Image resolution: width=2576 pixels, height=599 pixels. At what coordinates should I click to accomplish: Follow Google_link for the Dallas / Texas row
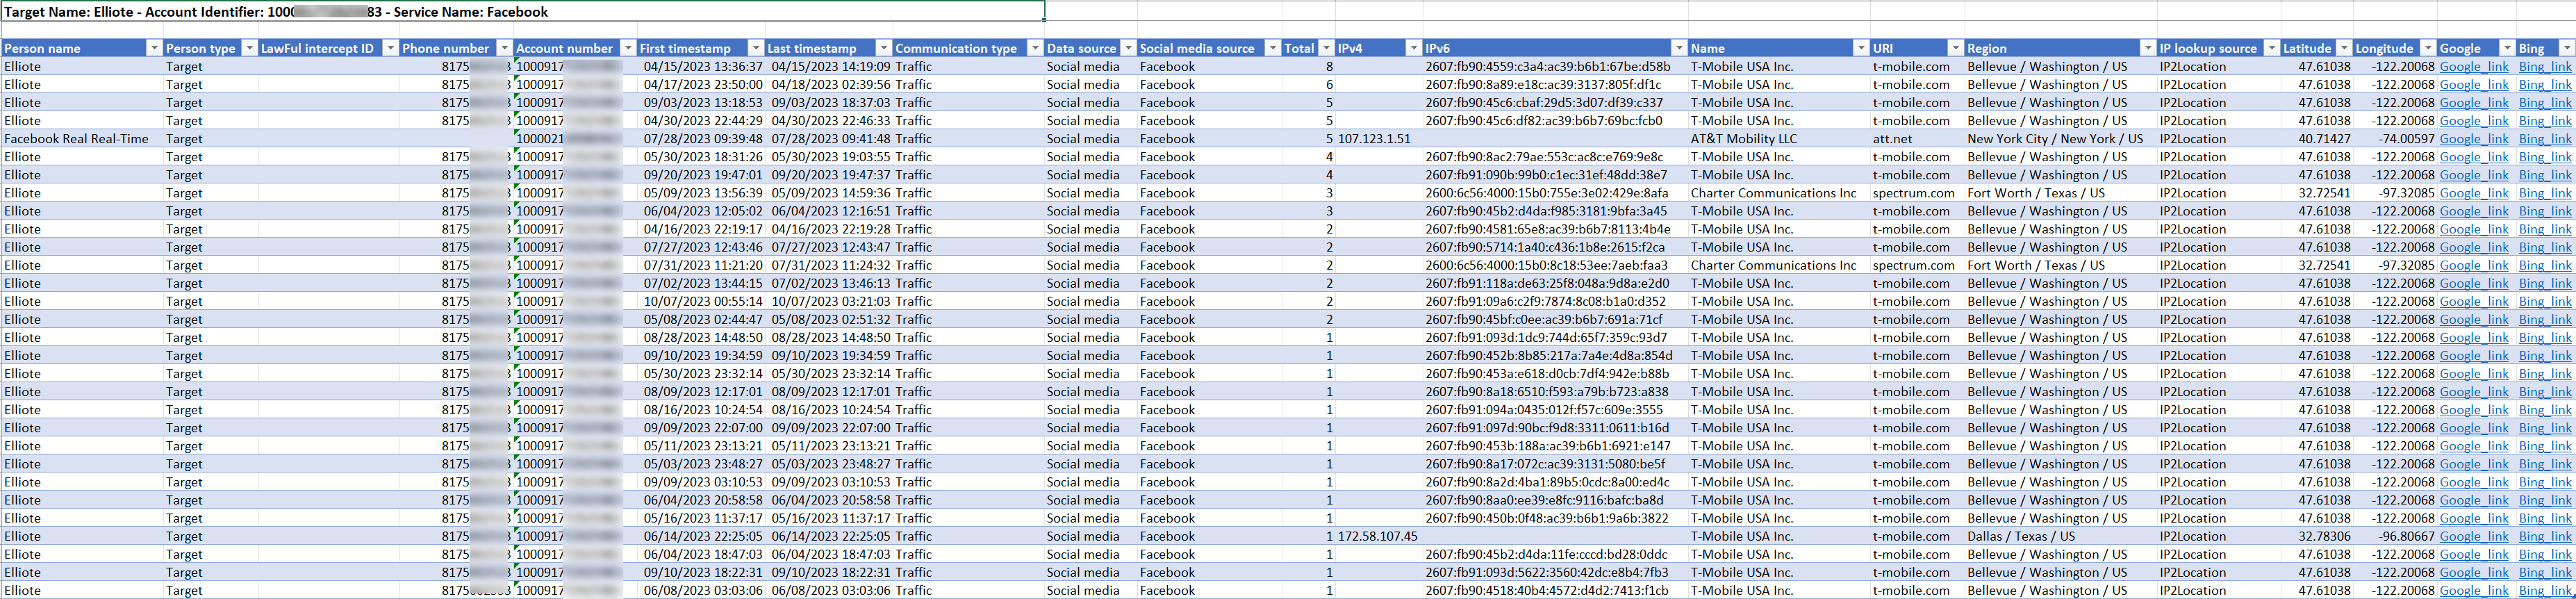click(x=2473, y=536)
